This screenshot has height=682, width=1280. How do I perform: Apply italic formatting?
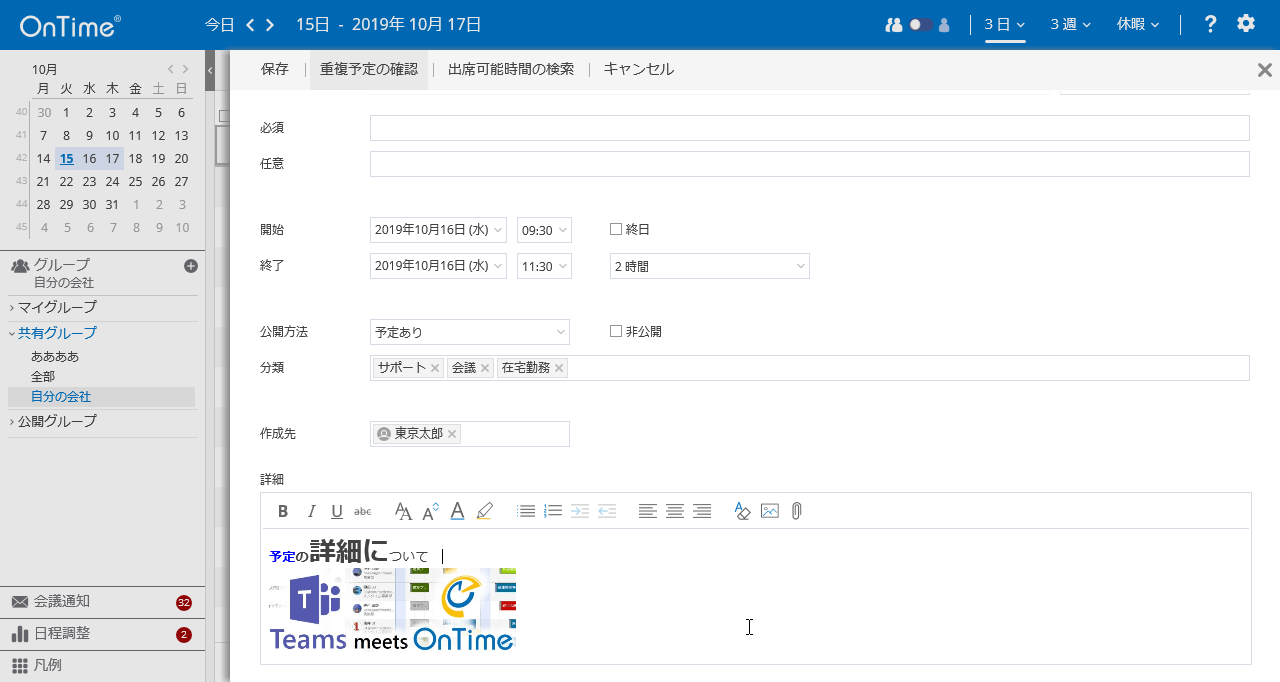click(311, 511)
